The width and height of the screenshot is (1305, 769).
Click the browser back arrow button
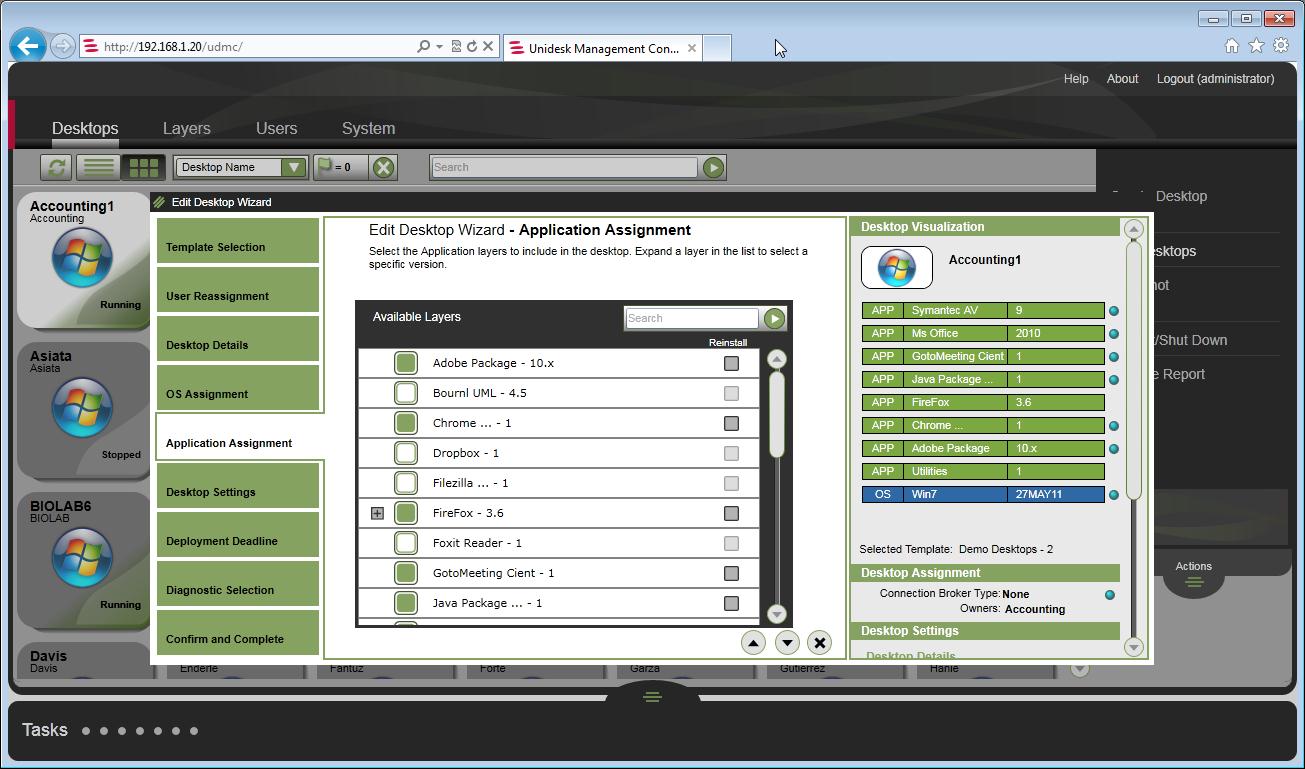coord(28,45)
